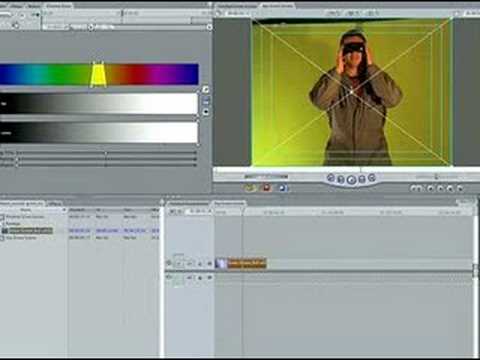Select the first sequence row in the Browser
480x360 pixels.
coord(25,217)
